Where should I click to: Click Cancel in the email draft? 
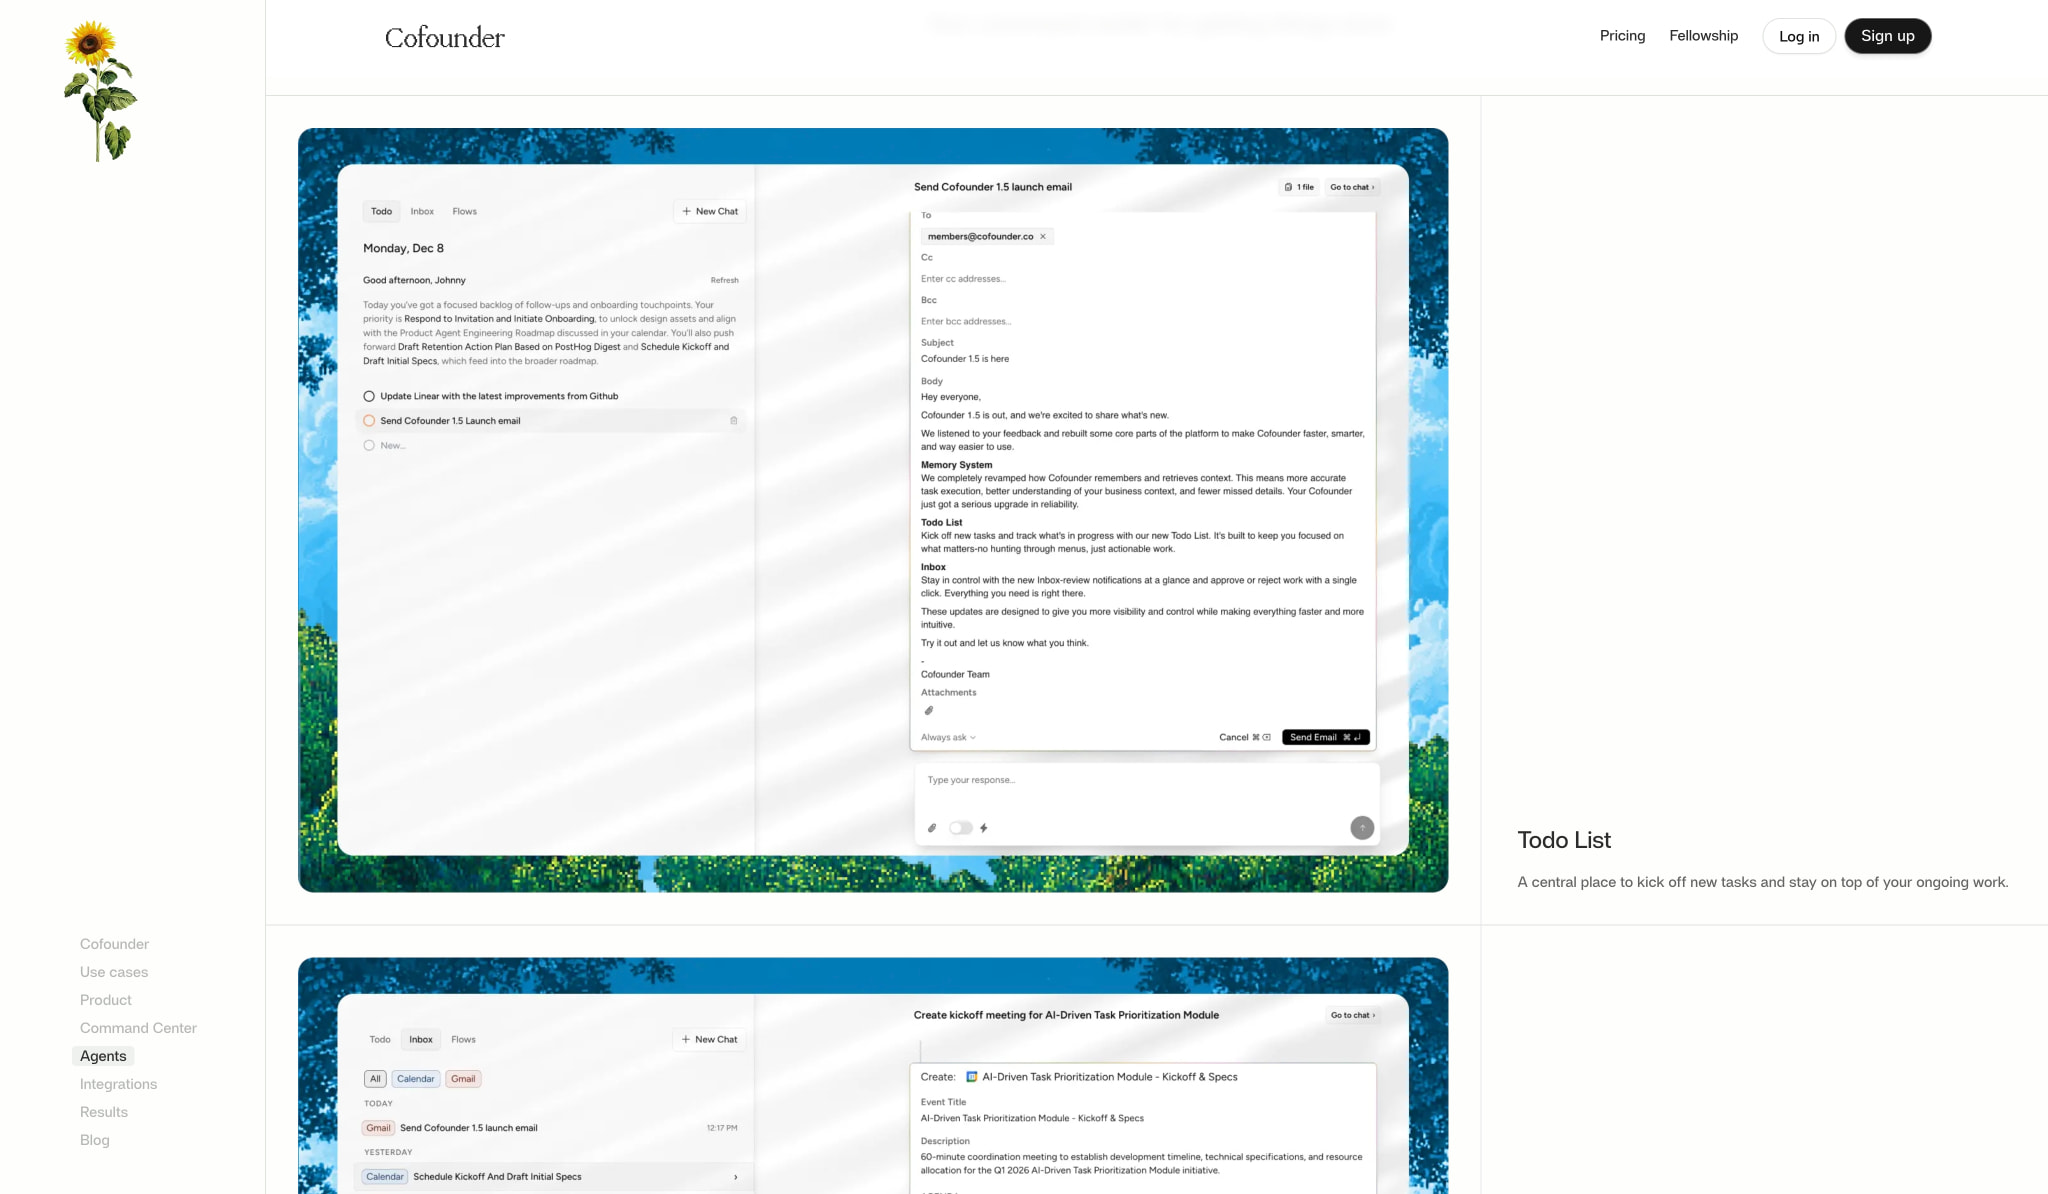click(1244, 738)
